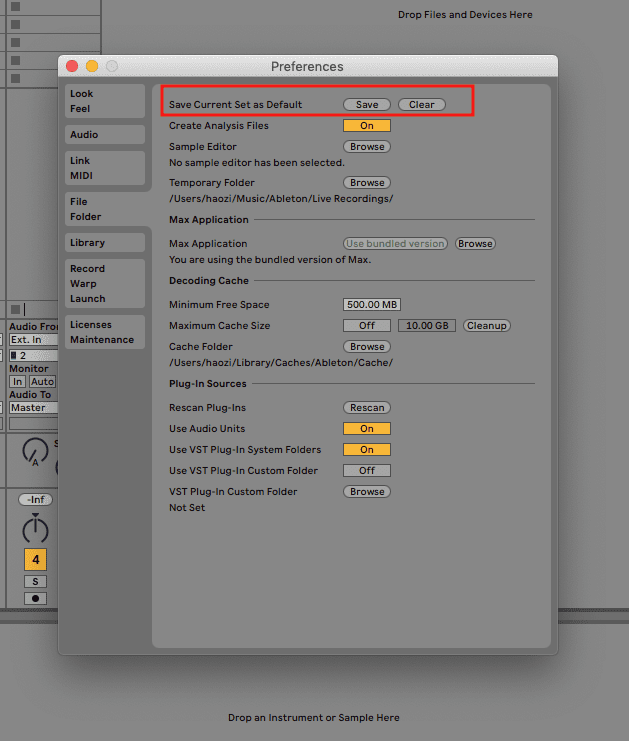The height and width of the screenshot is (741, 629).
Task: Open the Licenses Maintenance tab
Action: pos(104,332)
